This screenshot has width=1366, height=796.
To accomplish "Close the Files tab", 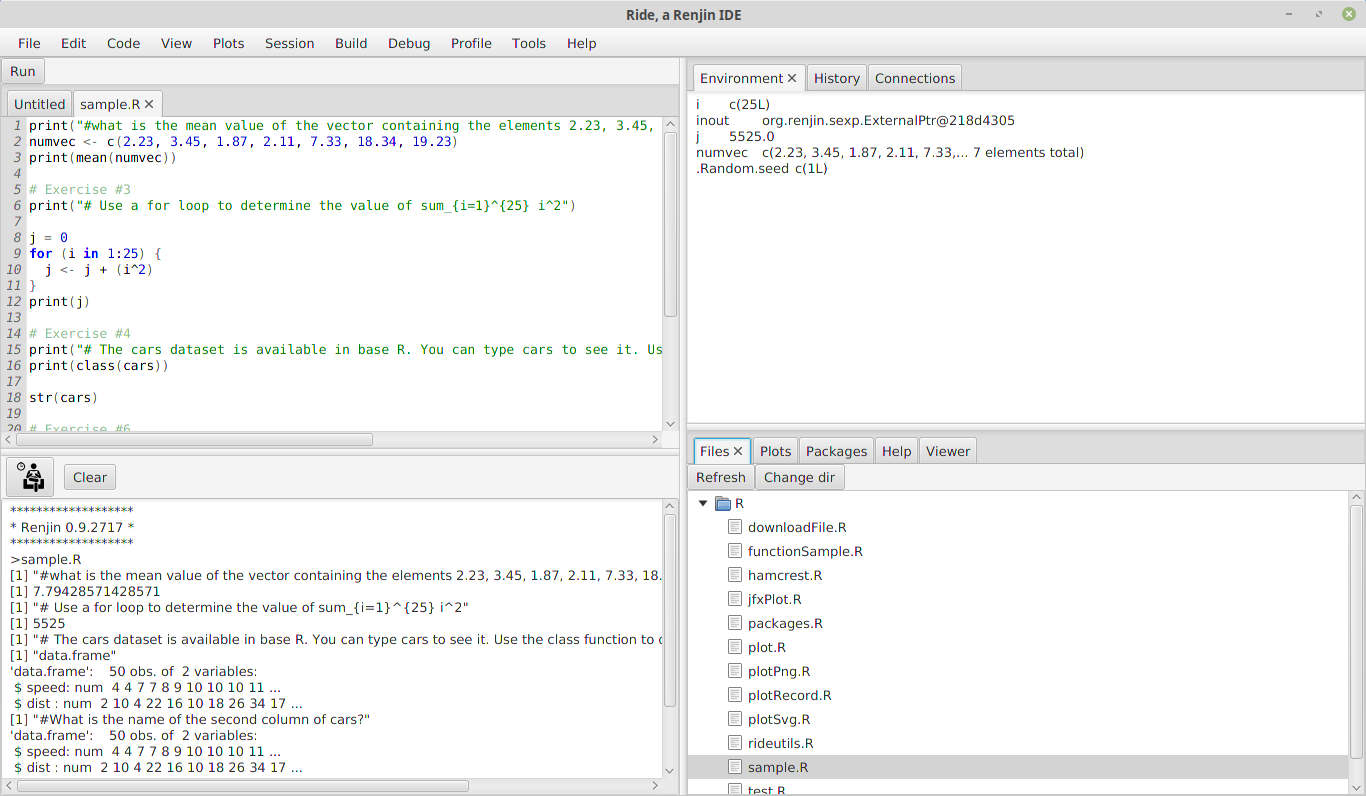I will point(738,451).
